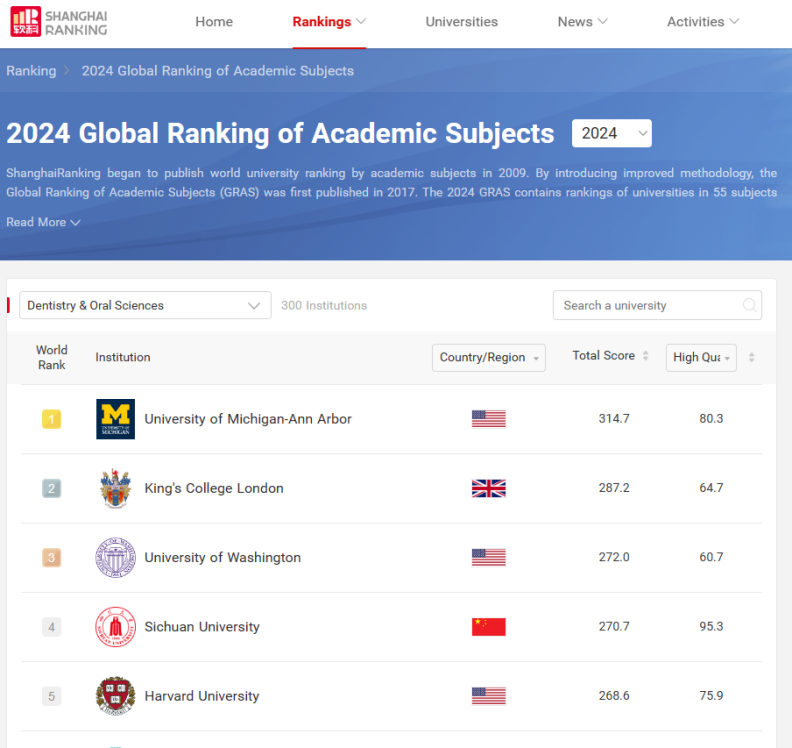Screen dimensions: 792x748
Task: Open the 2024 year dropdown
Action: (x=611, y=133)
